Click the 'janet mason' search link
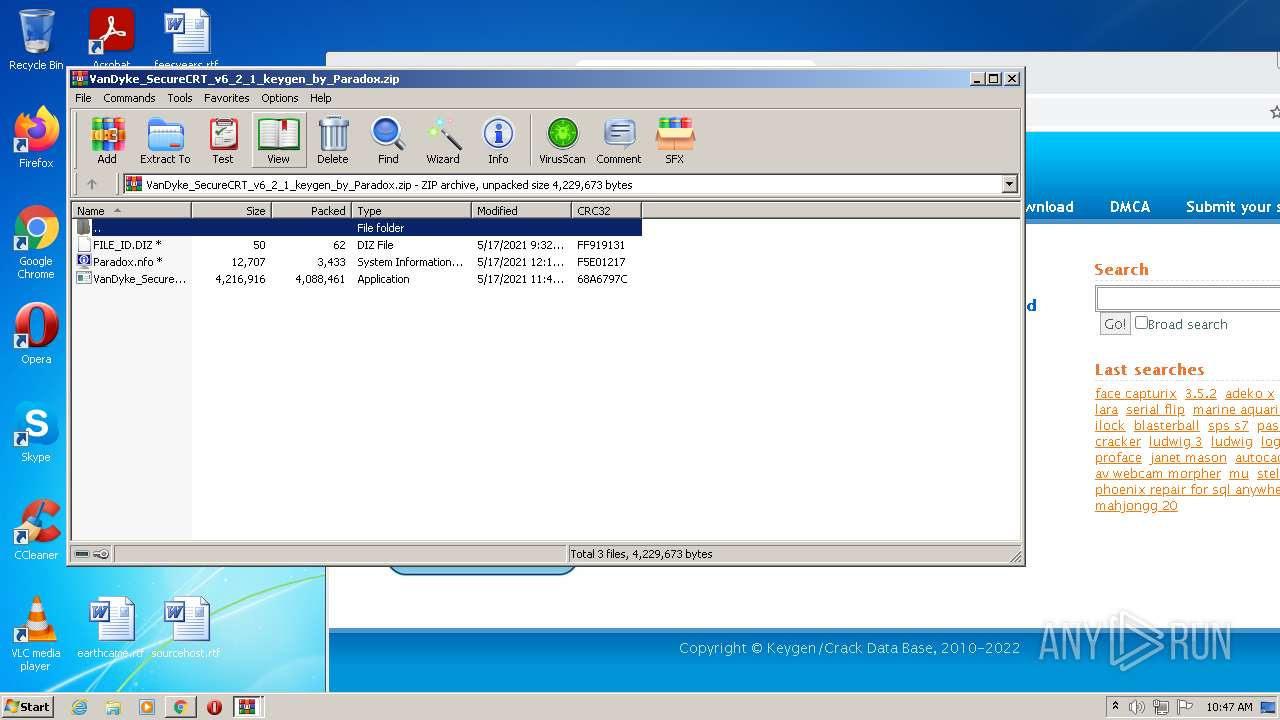 [x=1188, y=457]
